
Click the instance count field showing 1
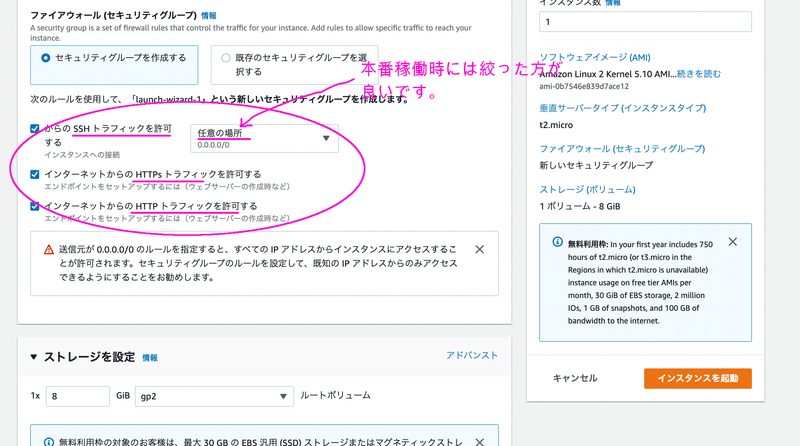coord(645,22)
